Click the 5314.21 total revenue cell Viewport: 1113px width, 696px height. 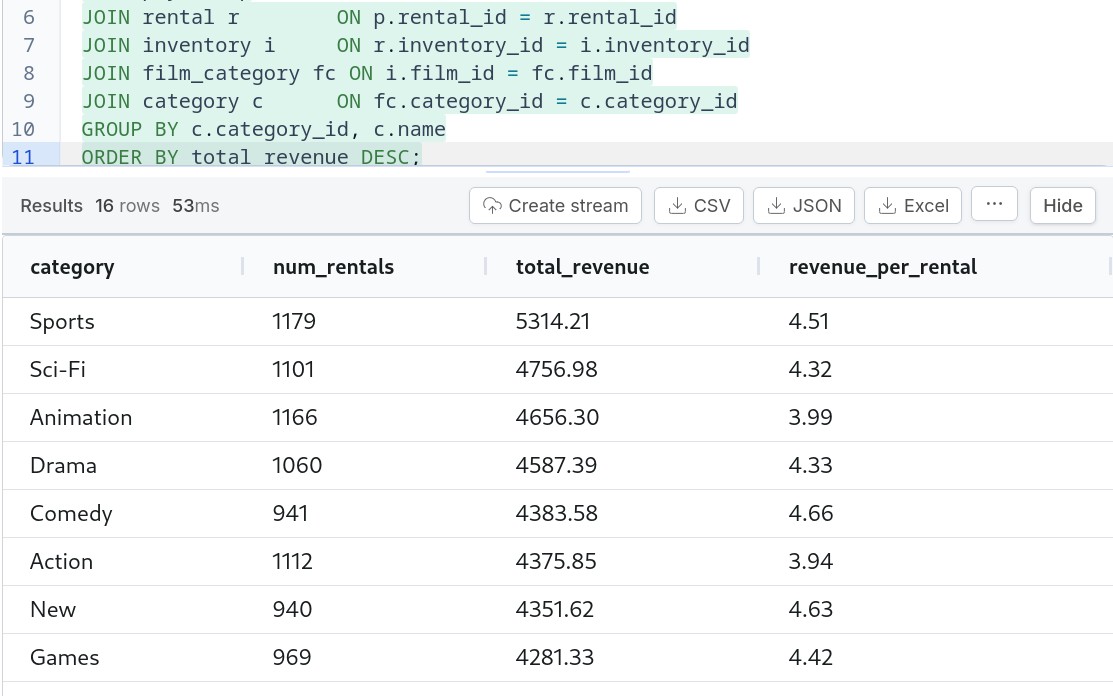tap(553, 321)
